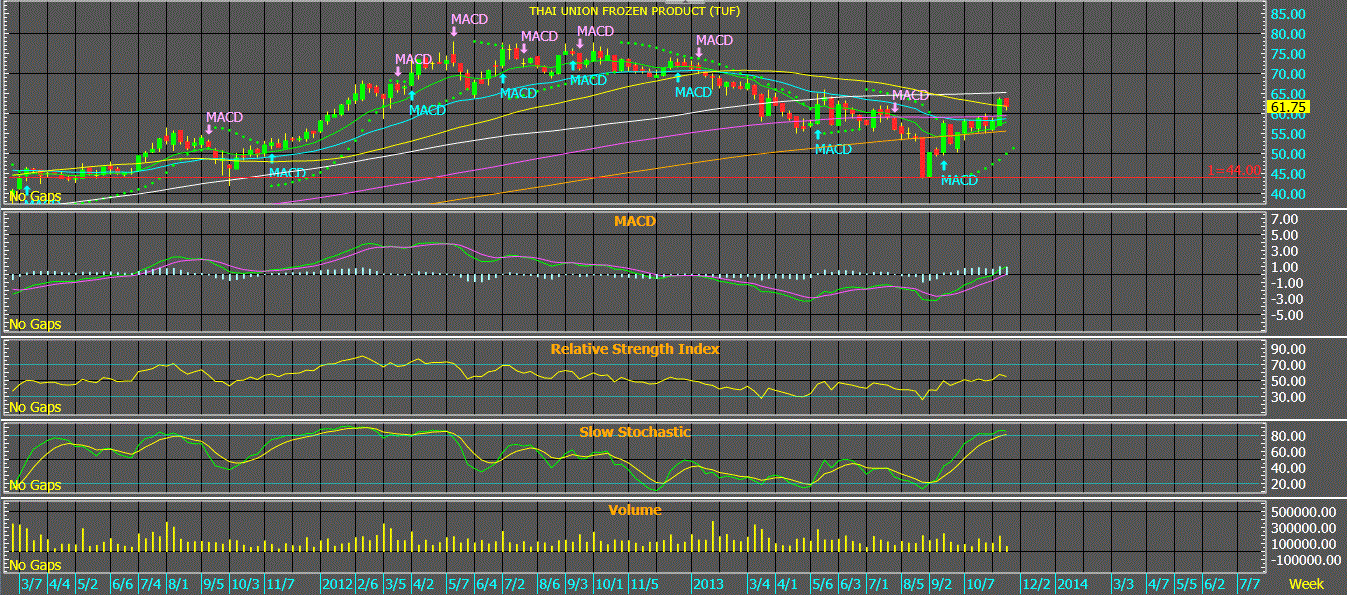Click No Gaps label in Slow Stochastic panel

35,485
